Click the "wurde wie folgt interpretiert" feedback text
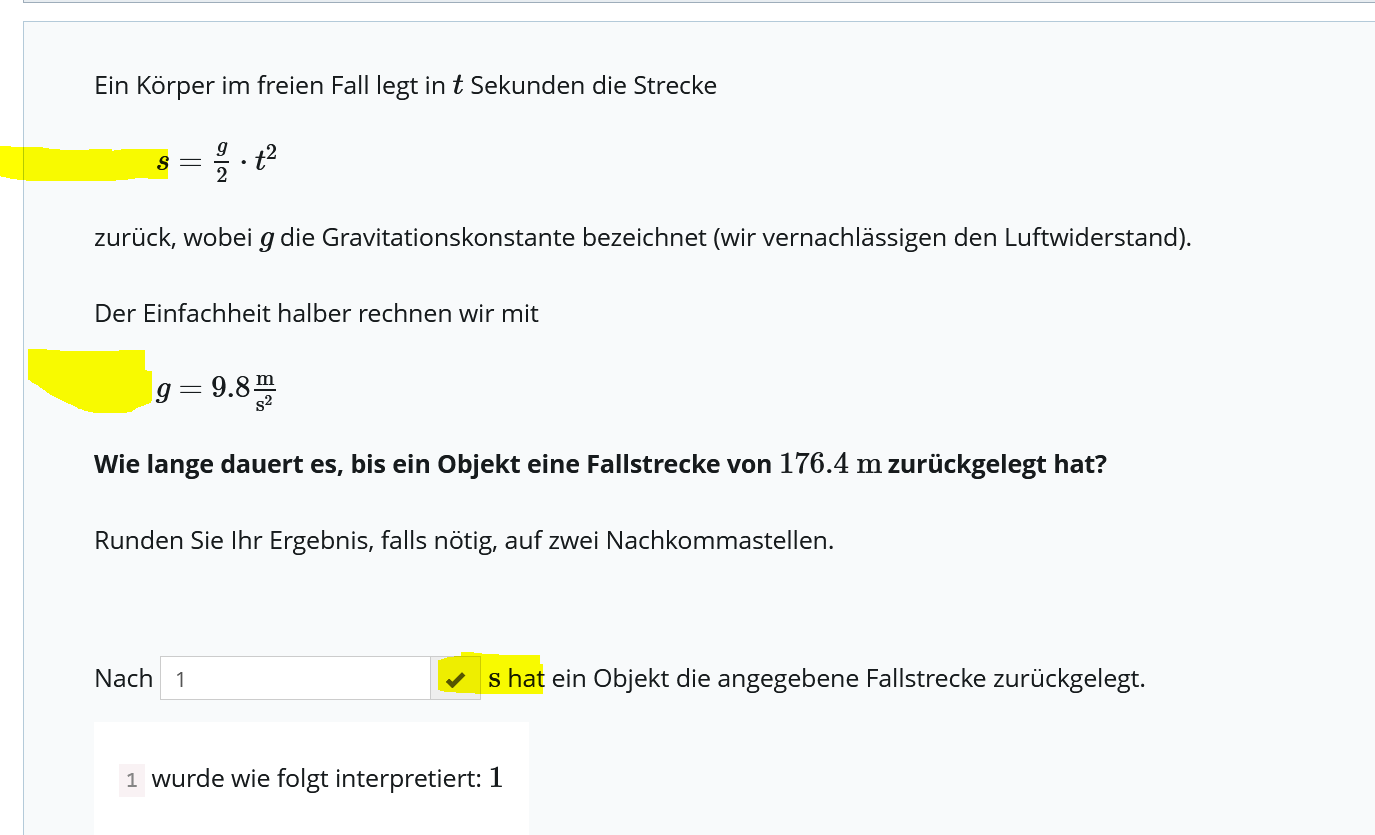The width and height of the screenshot is (1375, 835). 316,779
